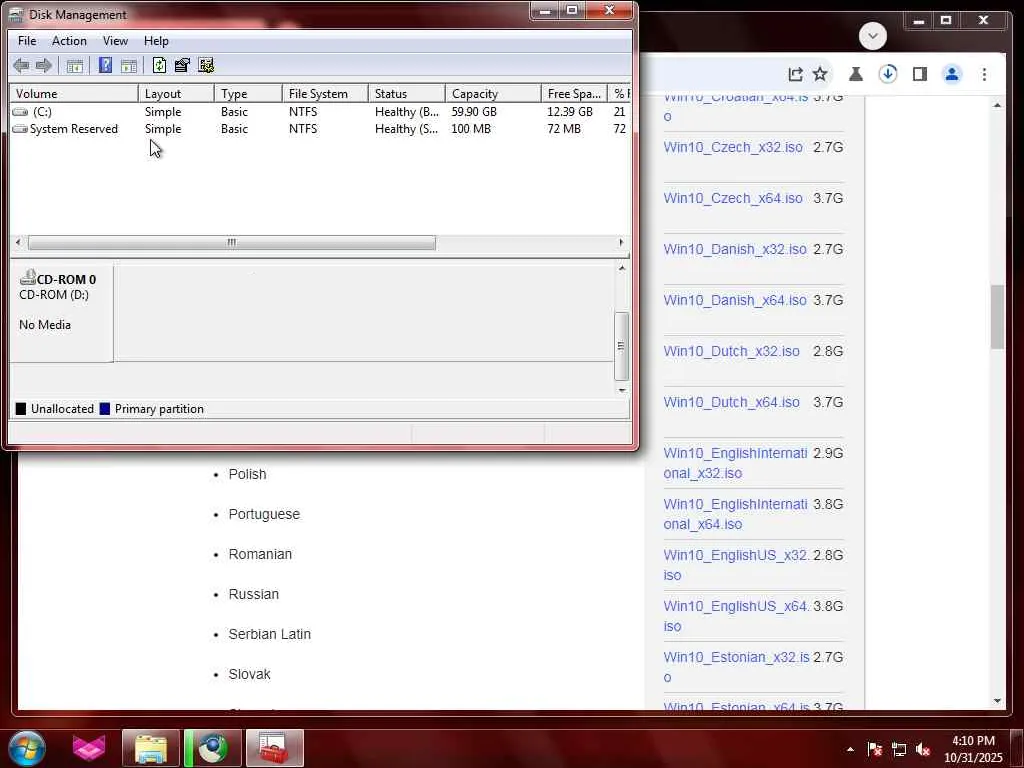Open the browser downloads icon
The image size is (1024, 768).
tap(888, 74)
